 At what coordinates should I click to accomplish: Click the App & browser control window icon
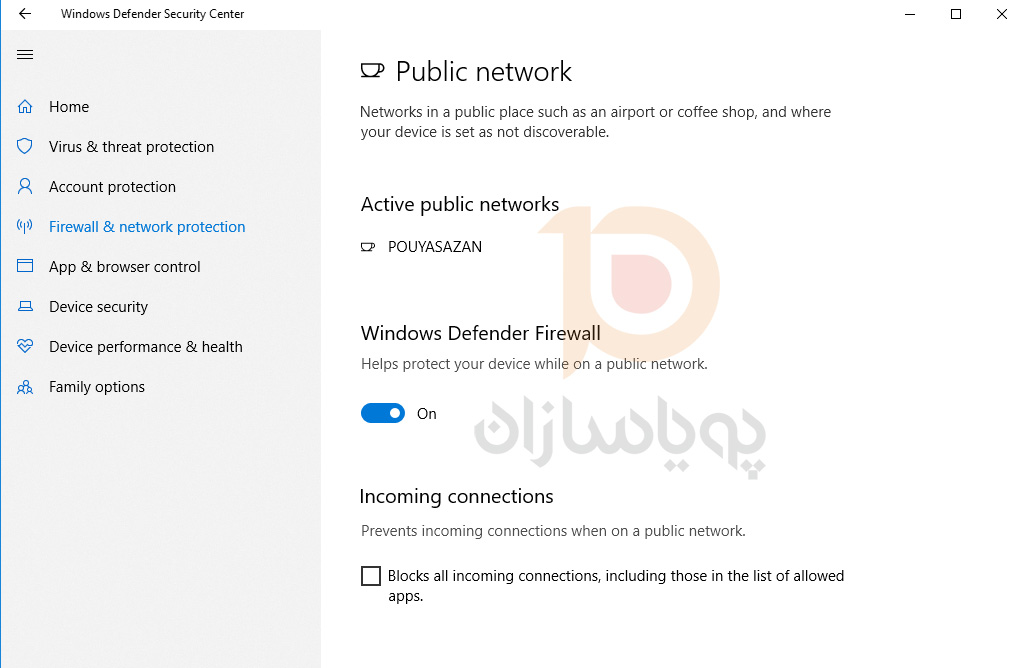tap(25, 266)
